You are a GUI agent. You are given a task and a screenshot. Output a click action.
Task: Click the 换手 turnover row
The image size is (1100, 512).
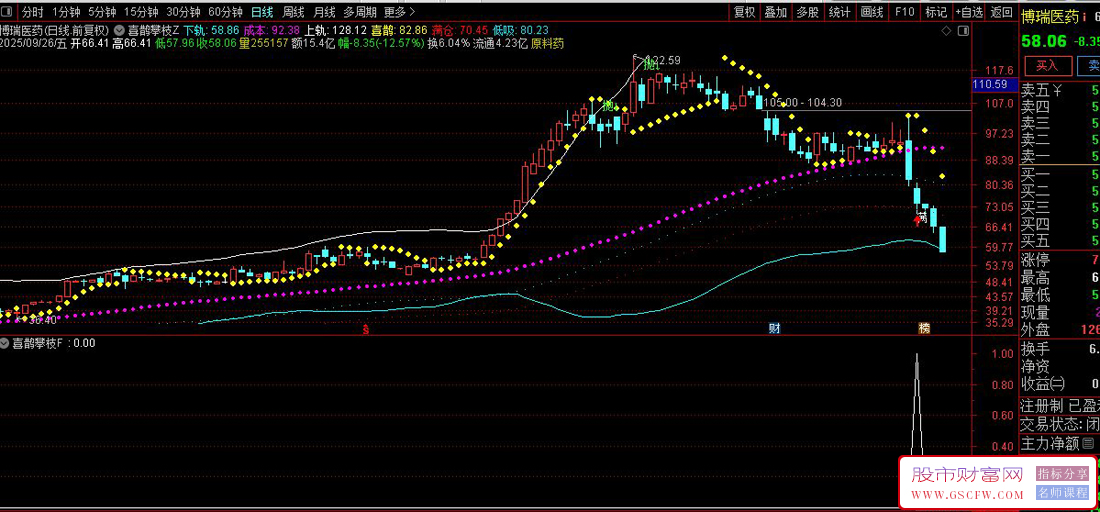point(1060,349)
